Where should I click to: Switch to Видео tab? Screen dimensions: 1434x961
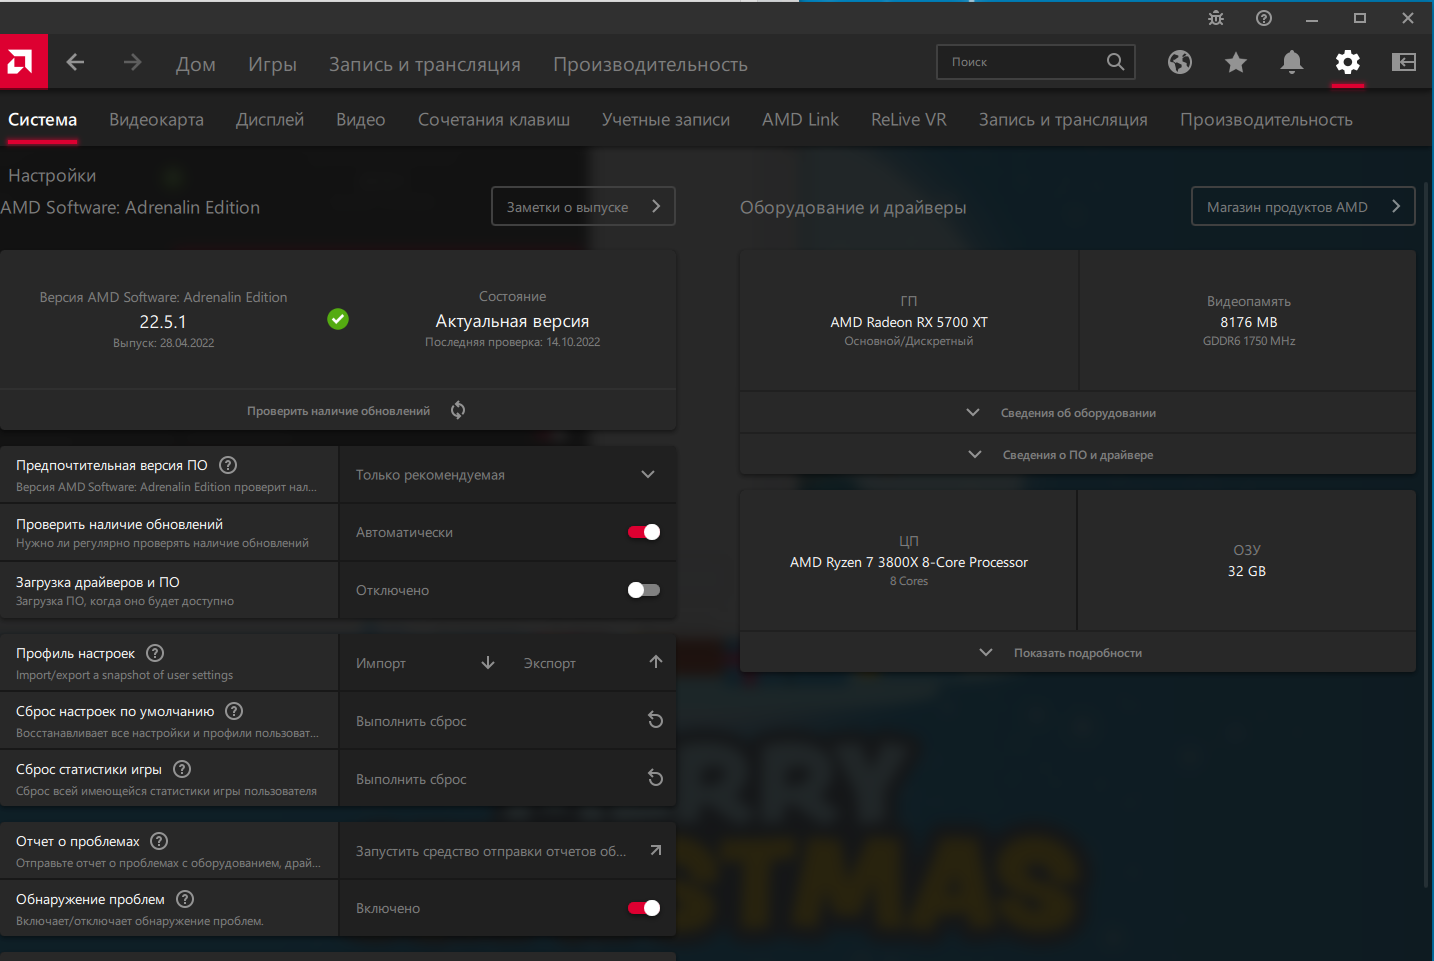click(x=361, y=119)
